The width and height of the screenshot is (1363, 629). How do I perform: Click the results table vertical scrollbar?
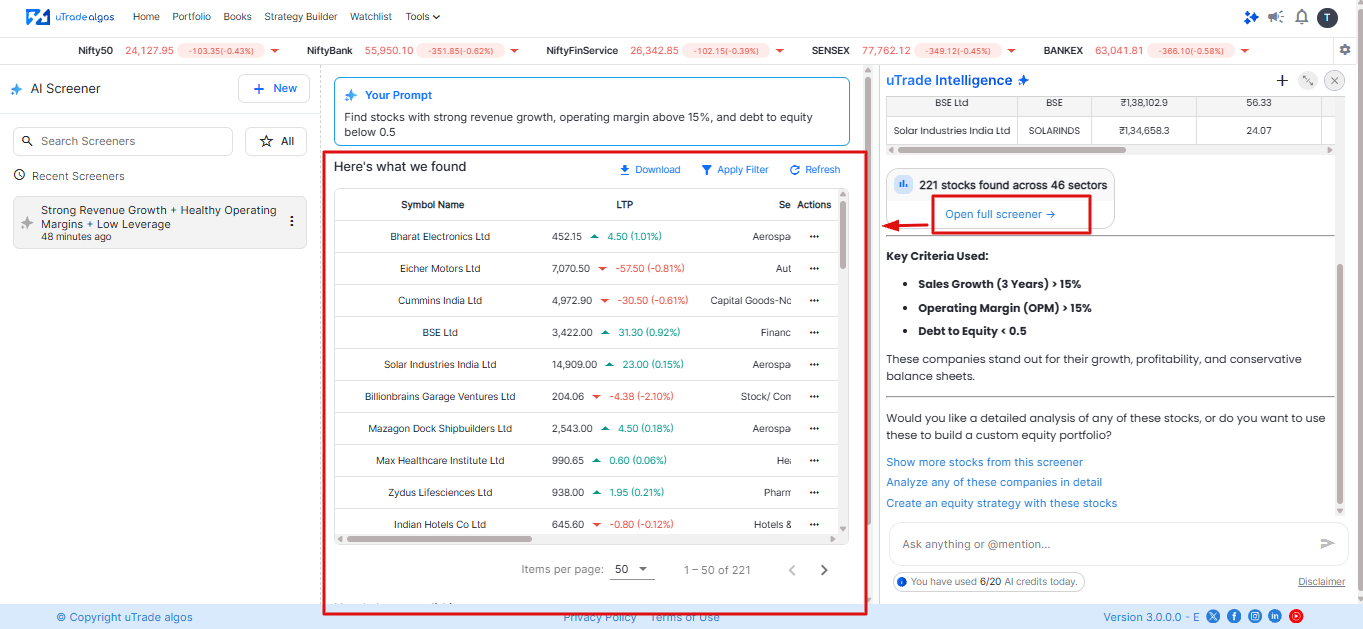[843, 236]
